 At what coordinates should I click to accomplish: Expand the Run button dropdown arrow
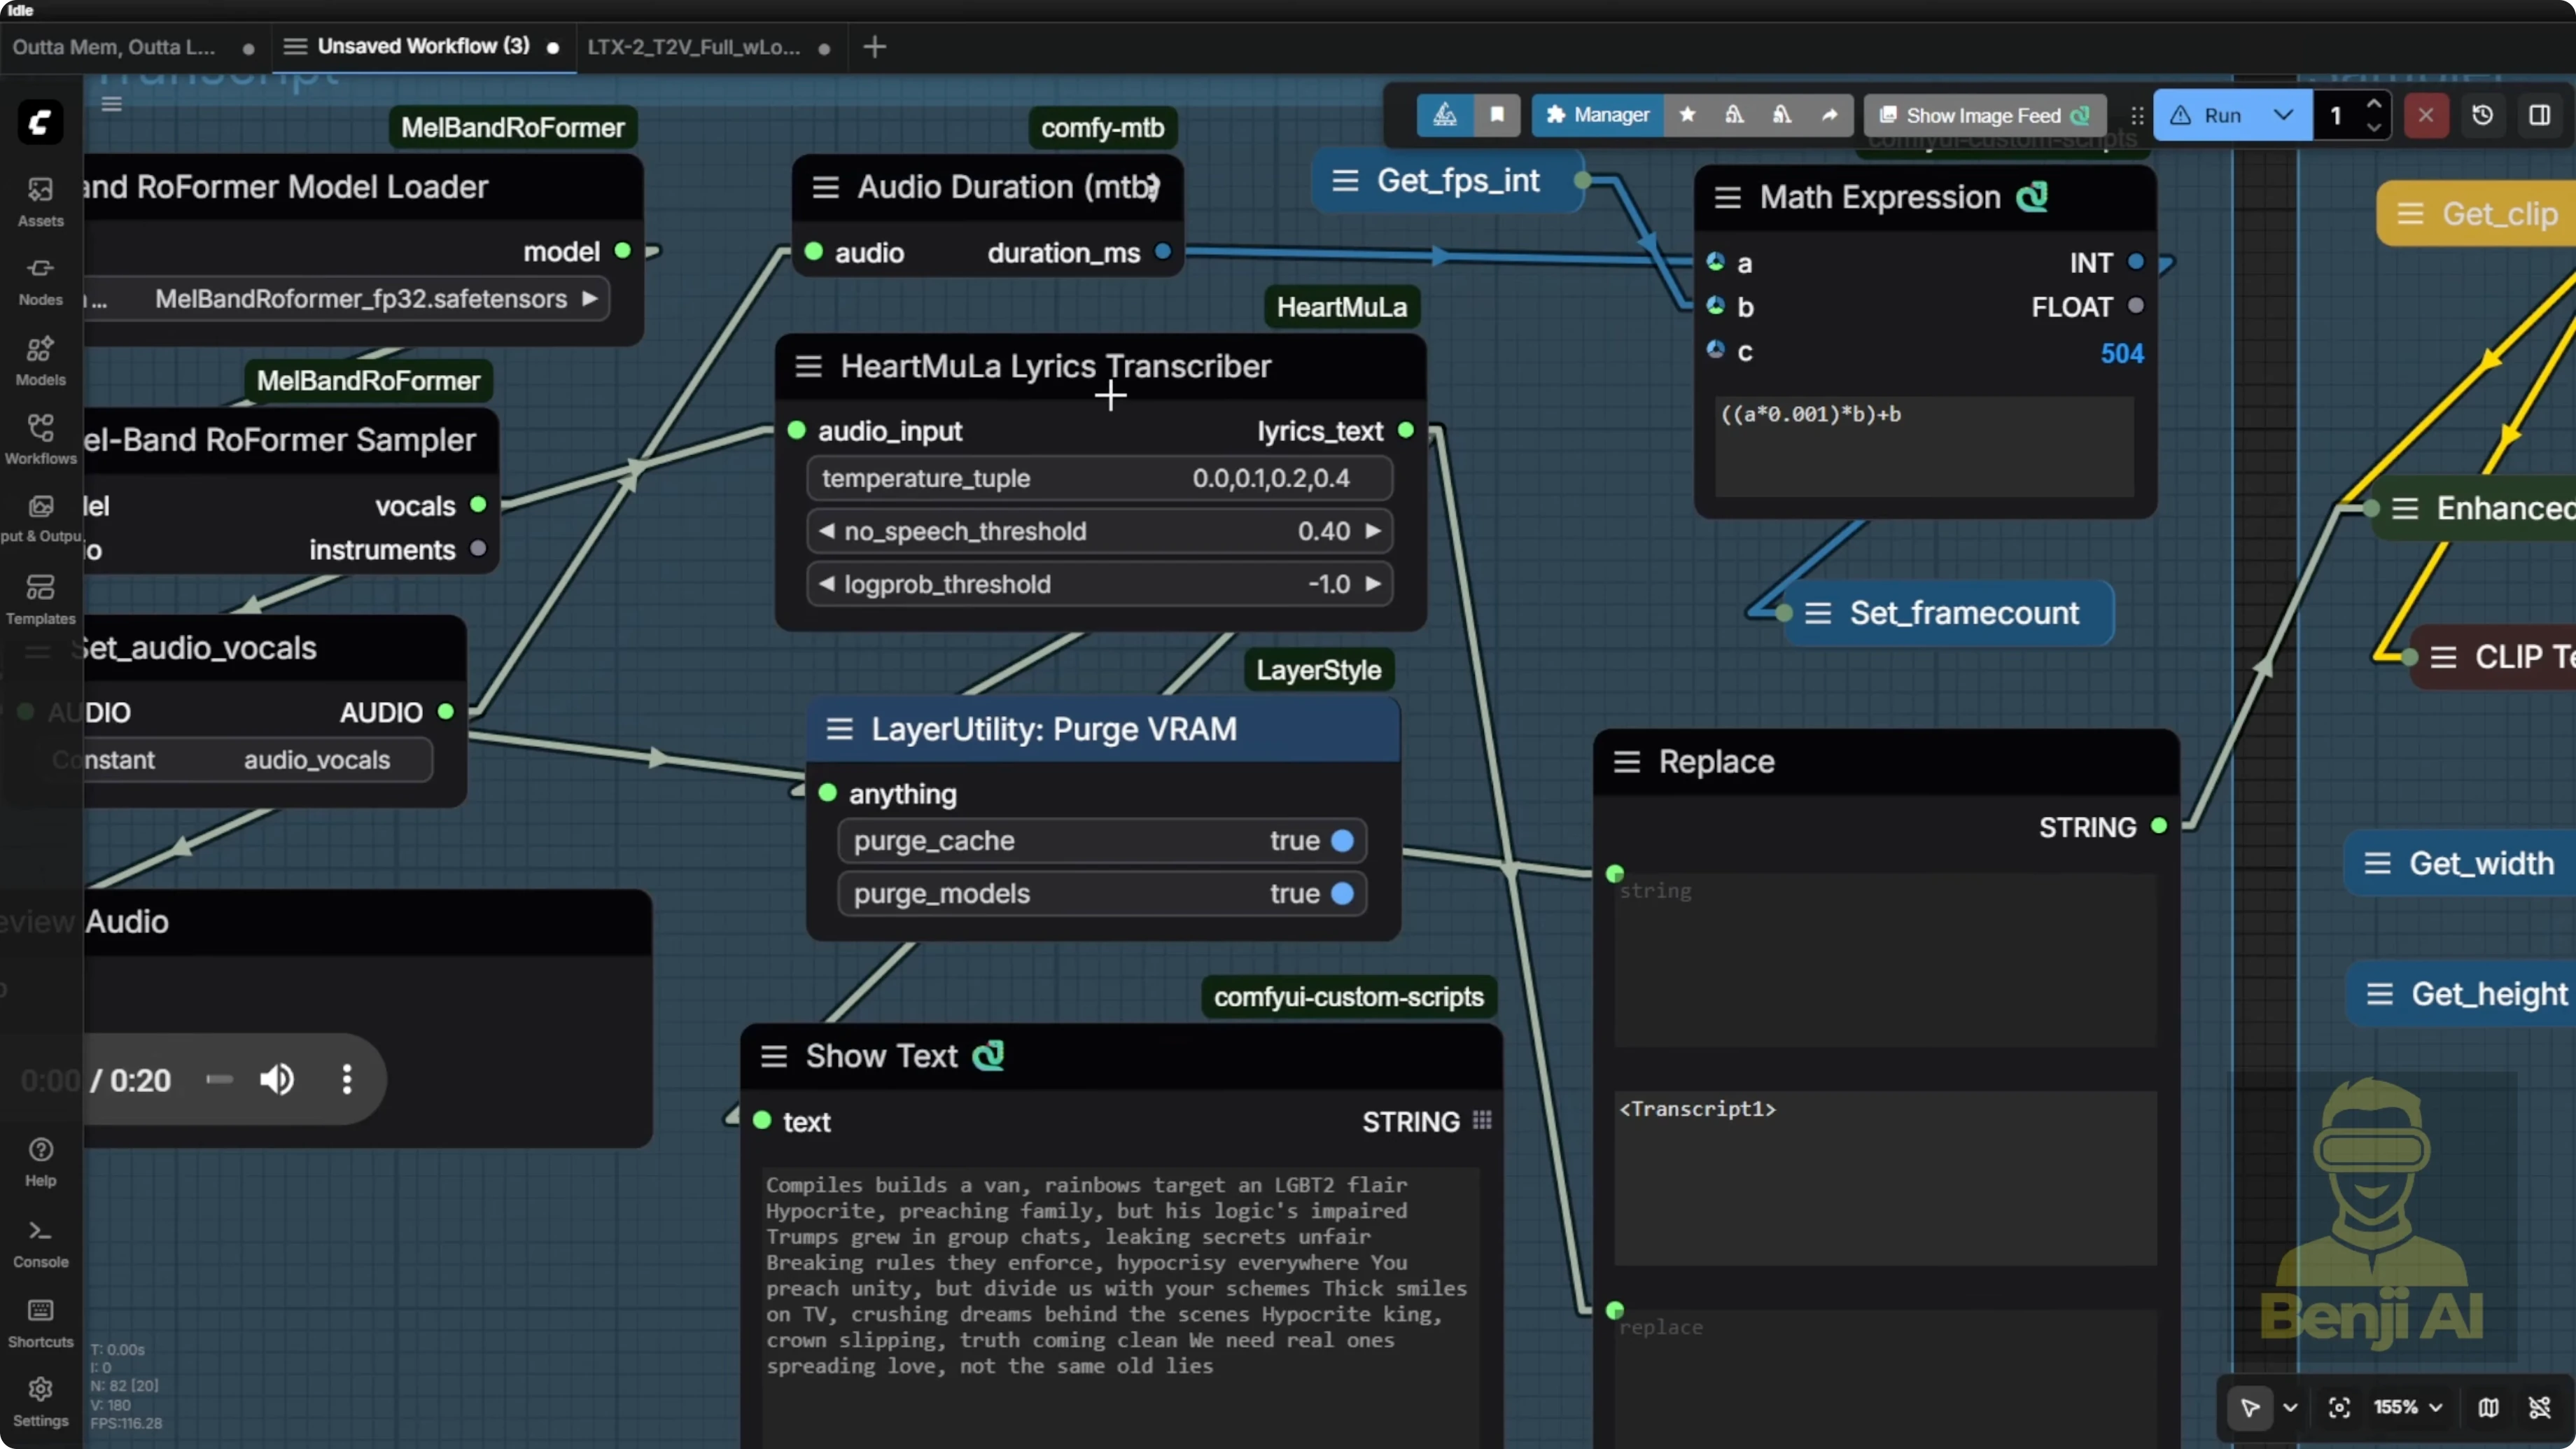point(2283,115)
